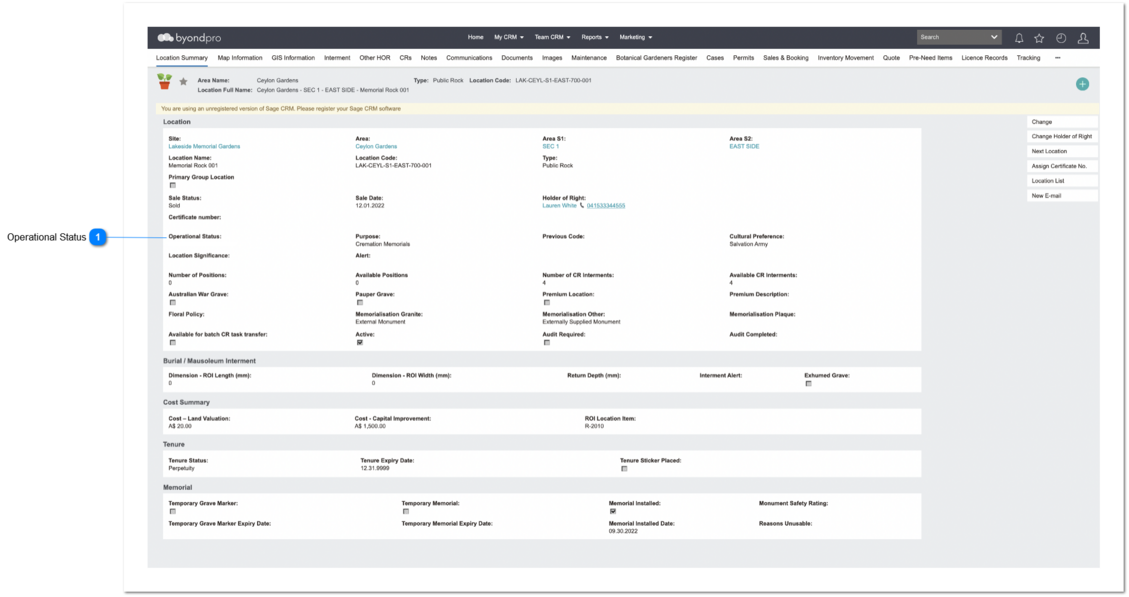Viewport: 1129px width, 597px height.
Task: Click the Location List button
Action: [1062, 181]
